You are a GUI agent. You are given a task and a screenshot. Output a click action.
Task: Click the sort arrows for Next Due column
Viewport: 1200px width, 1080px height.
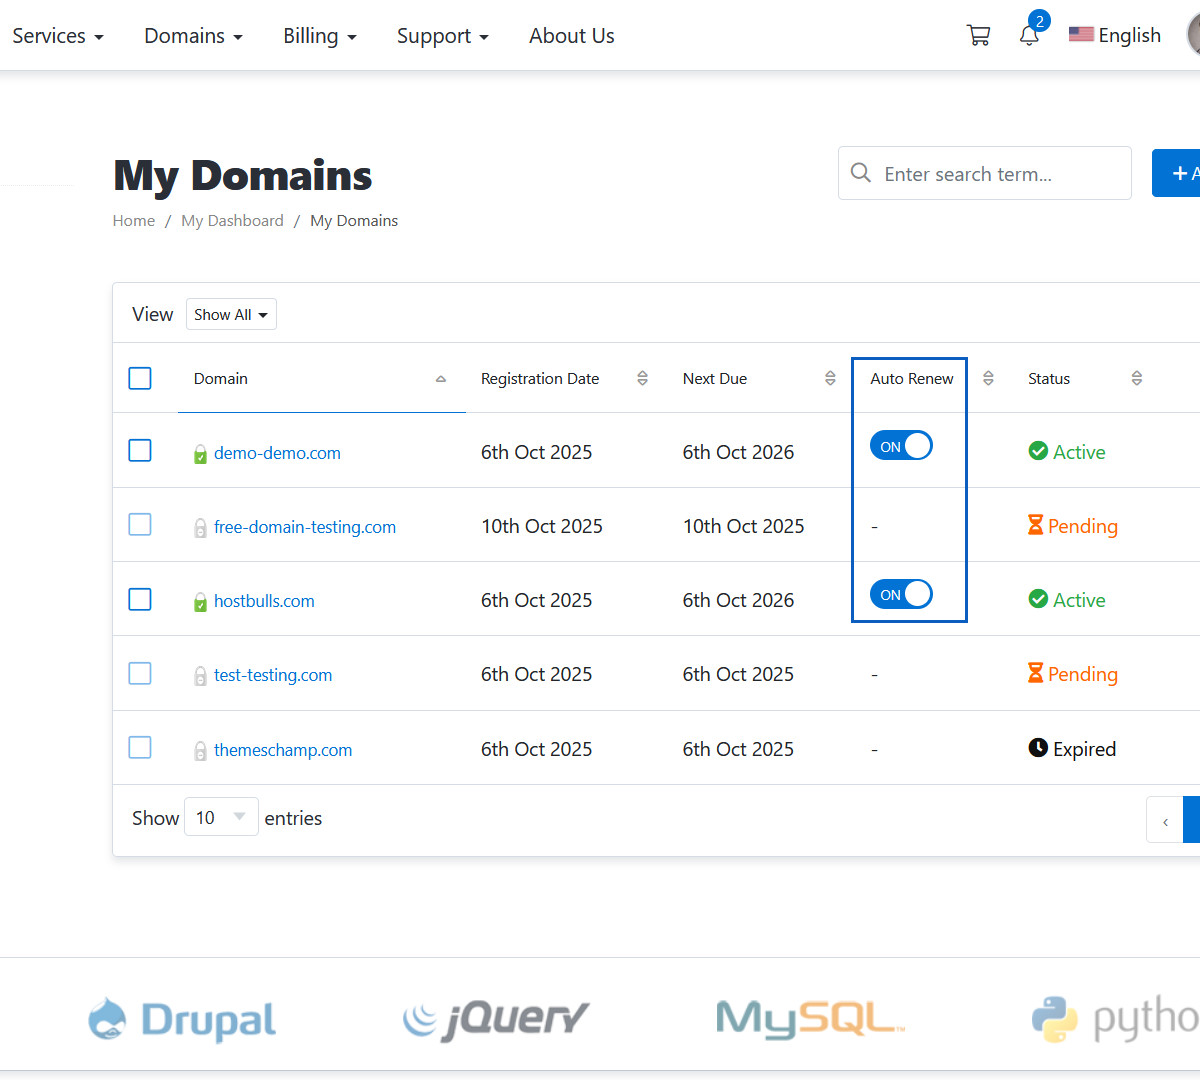click(830, 378)
